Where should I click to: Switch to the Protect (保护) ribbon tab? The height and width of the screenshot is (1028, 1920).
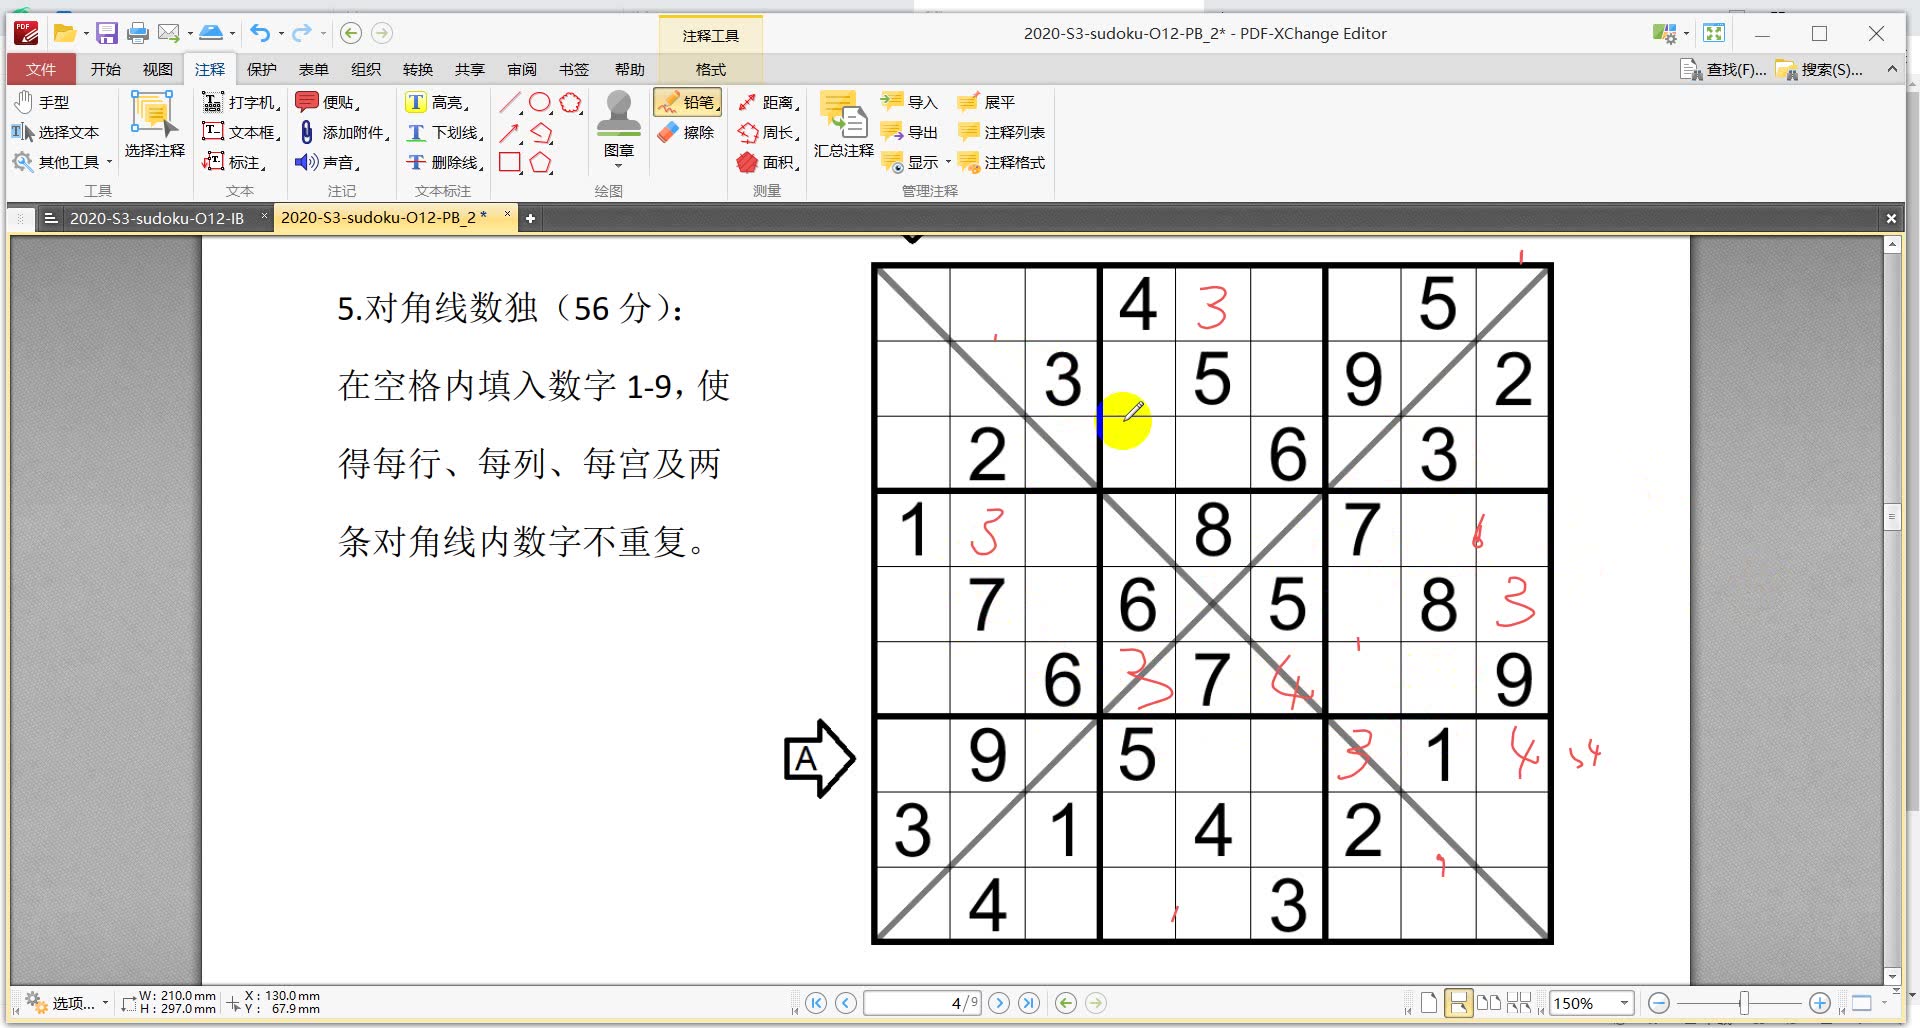(x=261, y=69)
